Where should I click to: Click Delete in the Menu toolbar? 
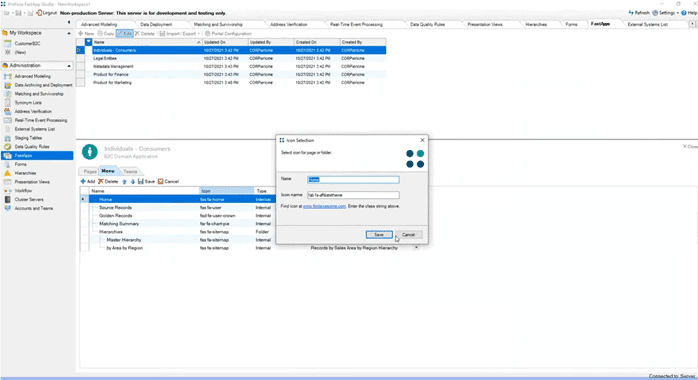click(x=108, y=182)
